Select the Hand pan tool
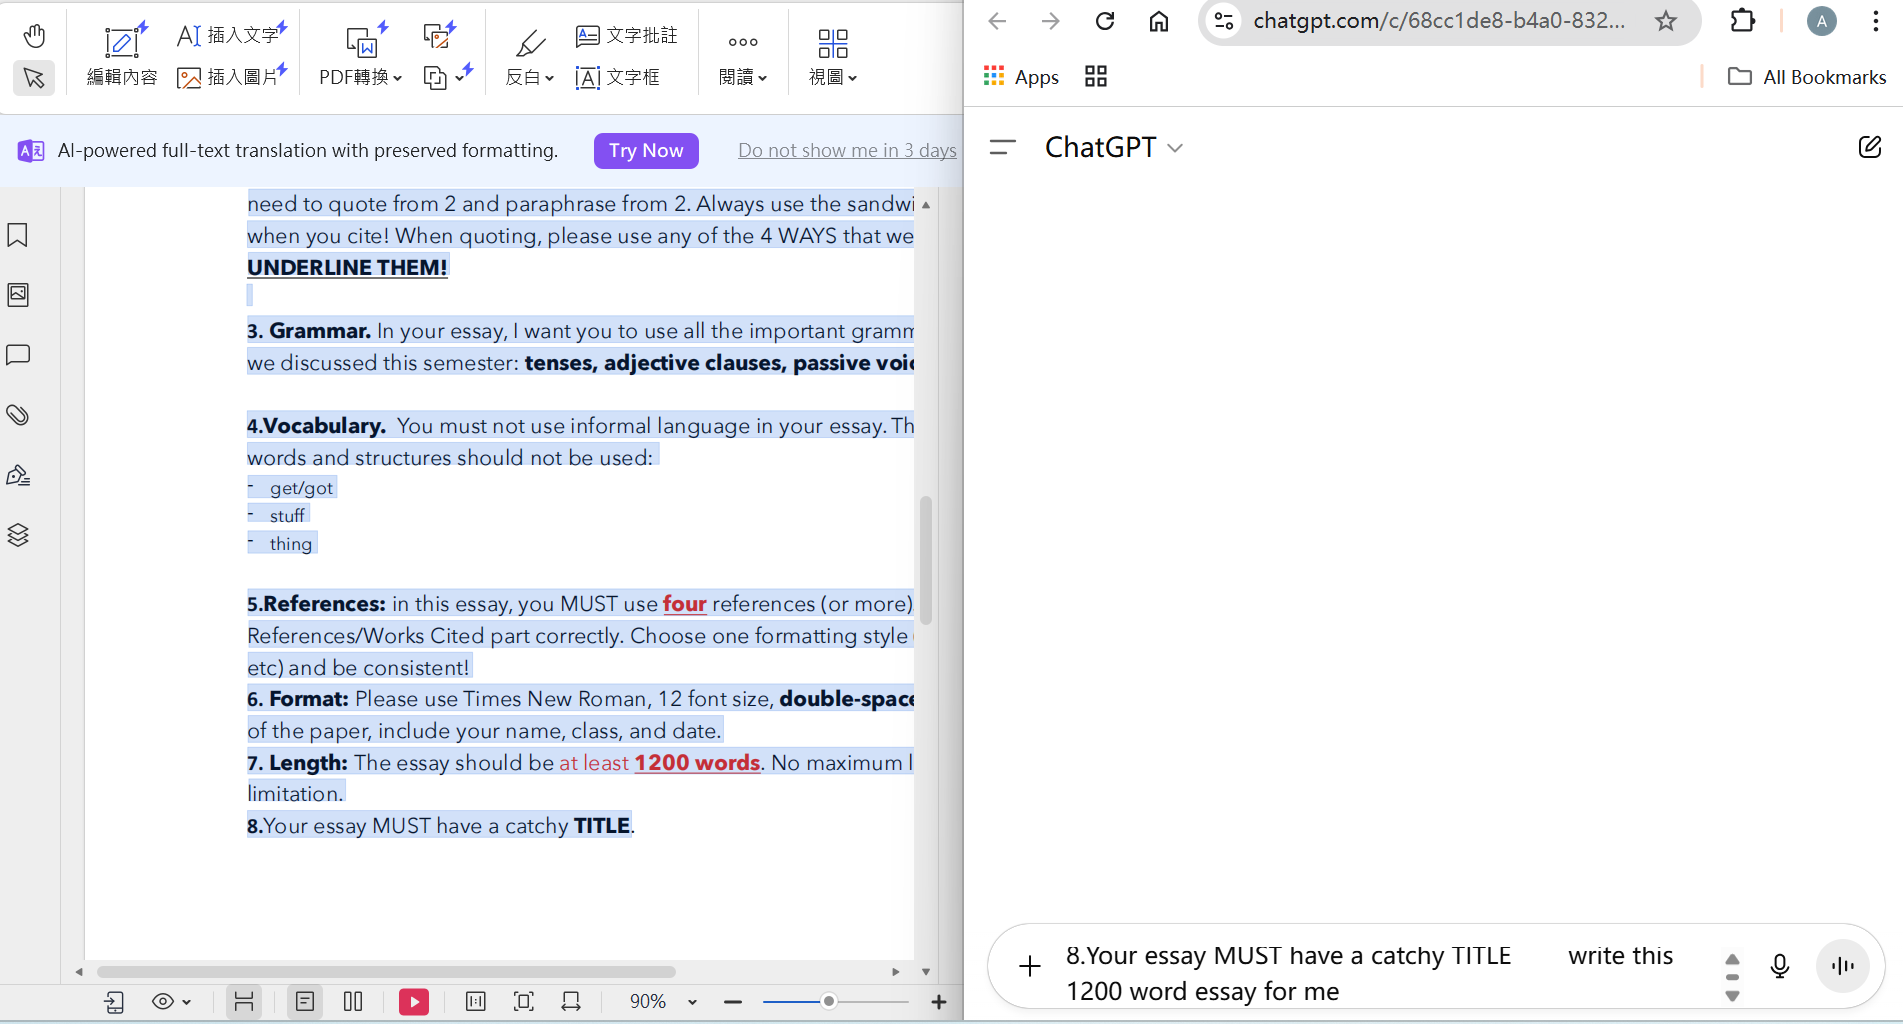The image size is (1903, 1024). pyautogui.click(x=34, y=36)
